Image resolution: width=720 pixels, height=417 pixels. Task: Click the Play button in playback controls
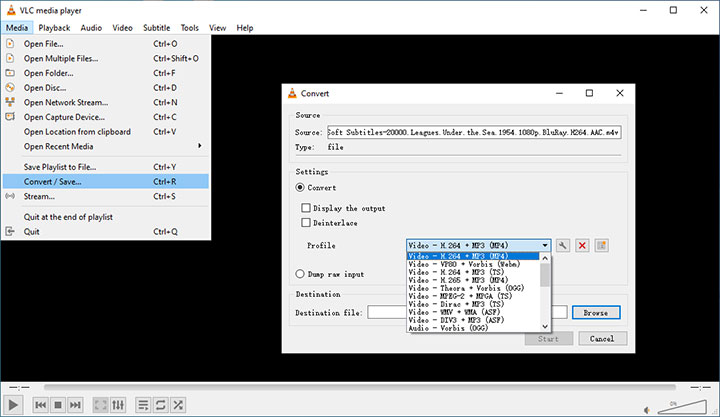coord(13,405)
